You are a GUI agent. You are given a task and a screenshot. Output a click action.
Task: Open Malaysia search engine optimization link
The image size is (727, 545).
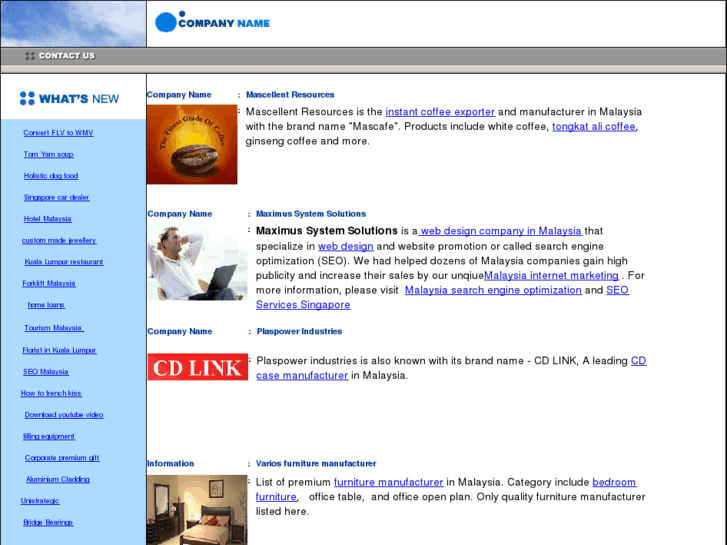pyautogui.click(x=493, y=290)
